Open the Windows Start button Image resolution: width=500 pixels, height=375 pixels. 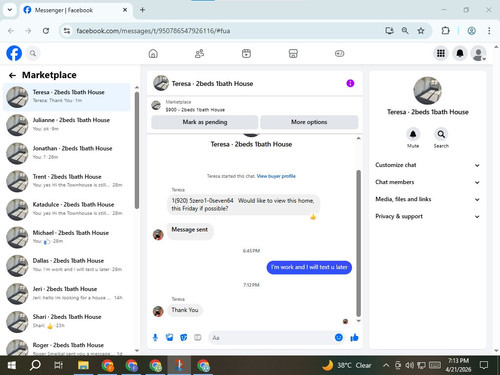[x=12, y=365]
